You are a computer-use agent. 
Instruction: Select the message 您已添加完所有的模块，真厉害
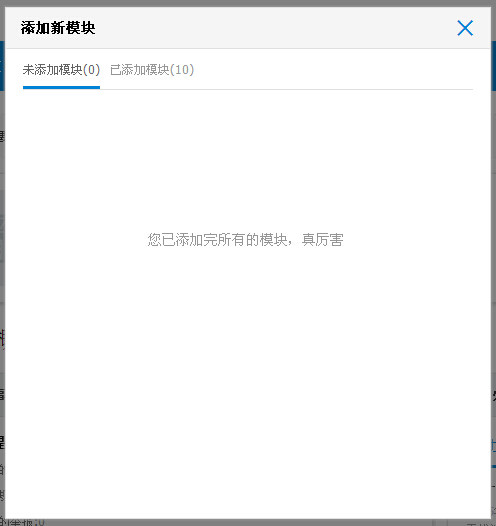245,240
